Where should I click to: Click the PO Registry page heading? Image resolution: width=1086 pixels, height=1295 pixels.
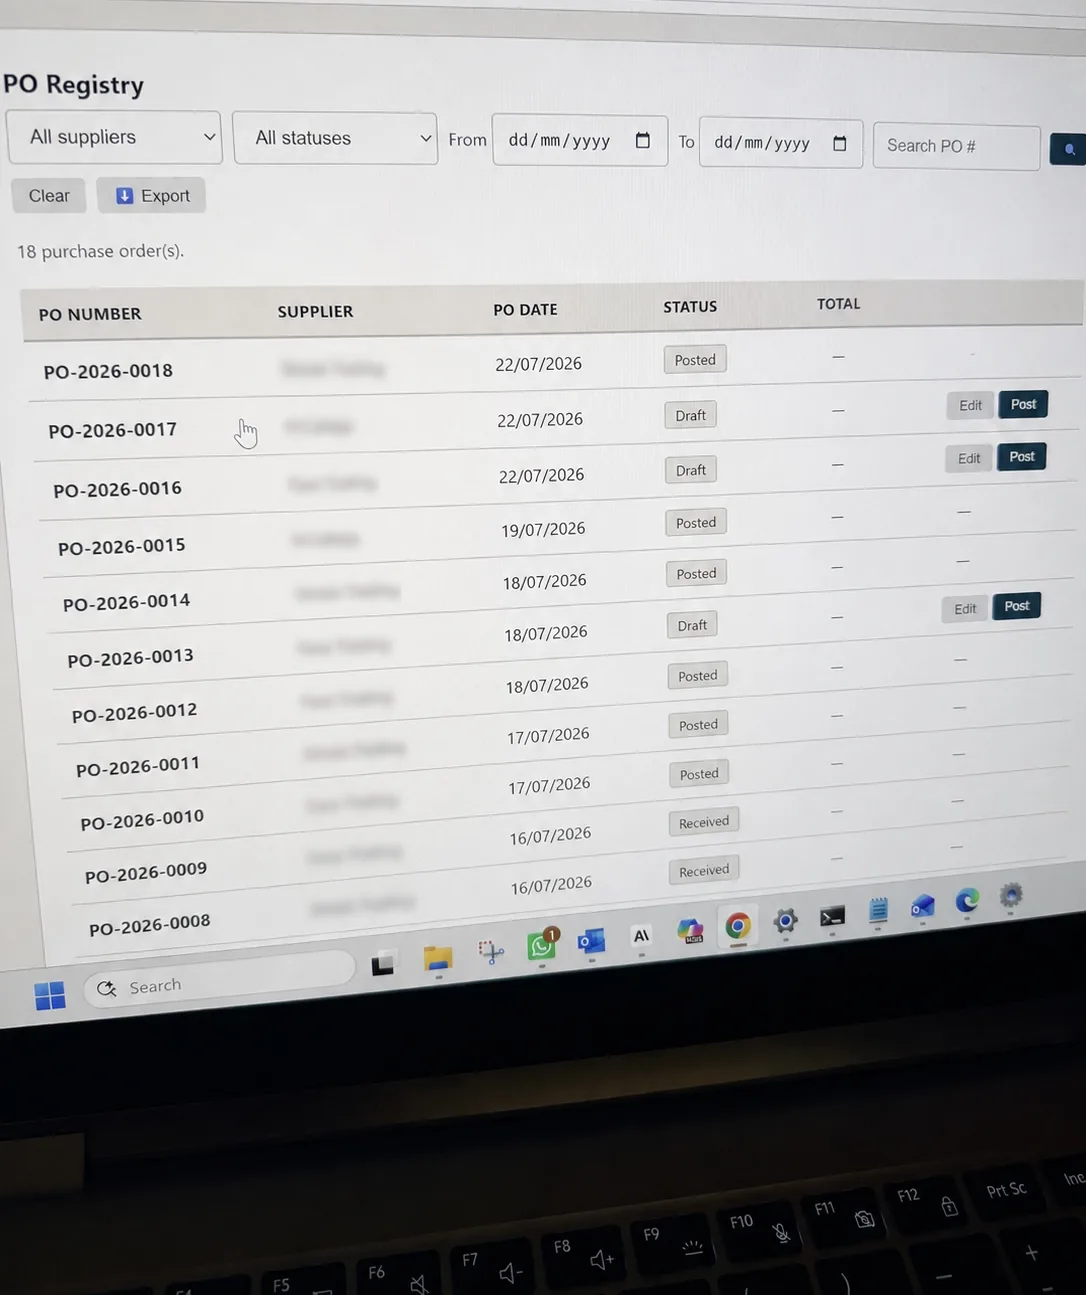pos(73,85)
